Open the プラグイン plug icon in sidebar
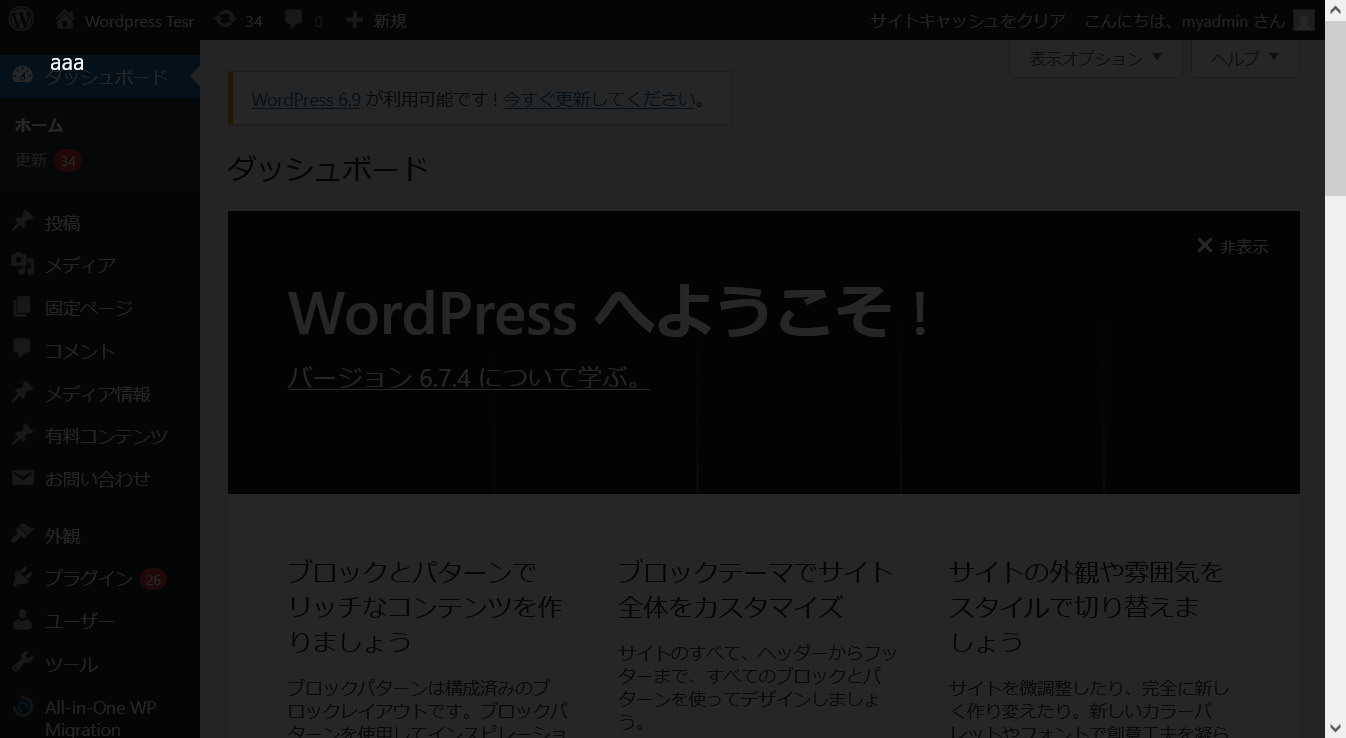The image size is (1346, 738). [x=23, y=578]
